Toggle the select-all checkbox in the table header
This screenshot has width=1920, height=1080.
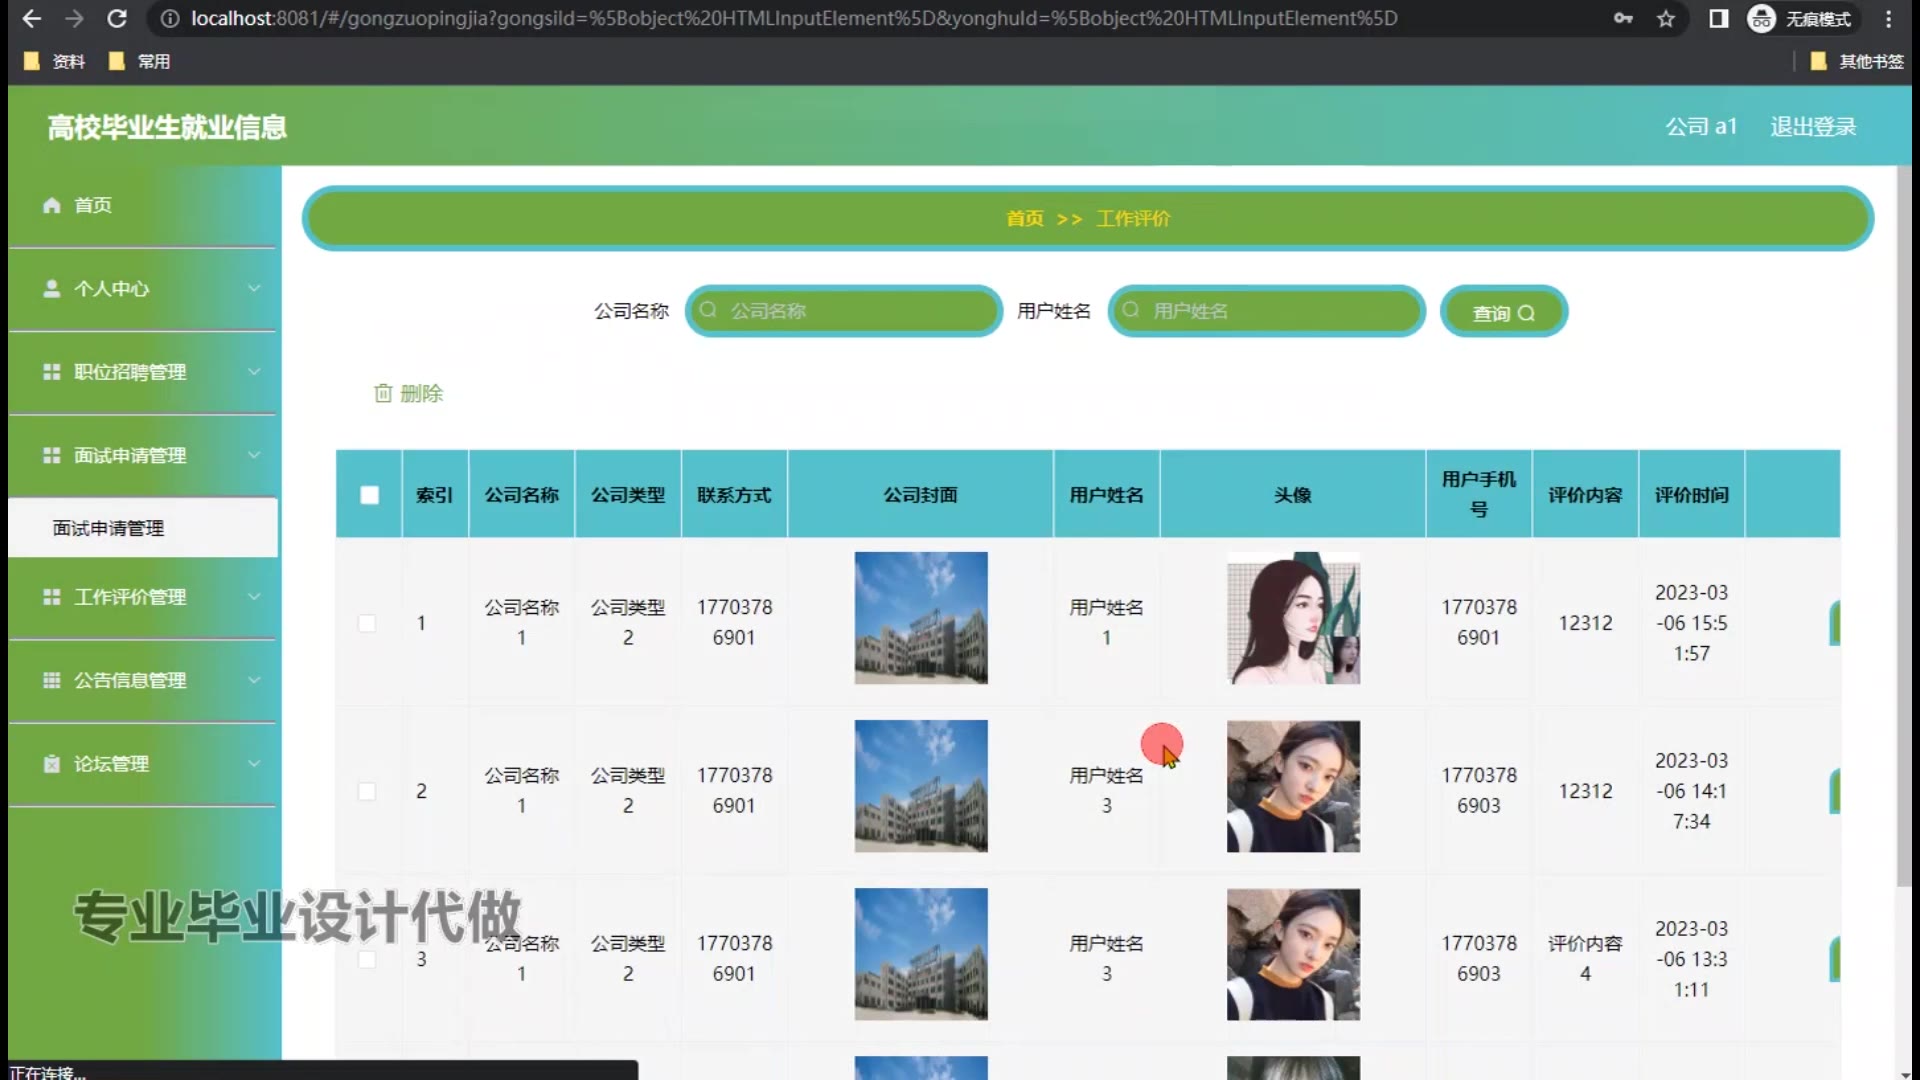[369, 495]
